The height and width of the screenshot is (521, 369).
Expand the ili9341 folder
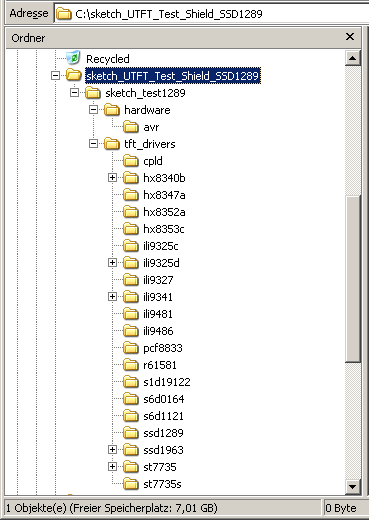point(112,297)
